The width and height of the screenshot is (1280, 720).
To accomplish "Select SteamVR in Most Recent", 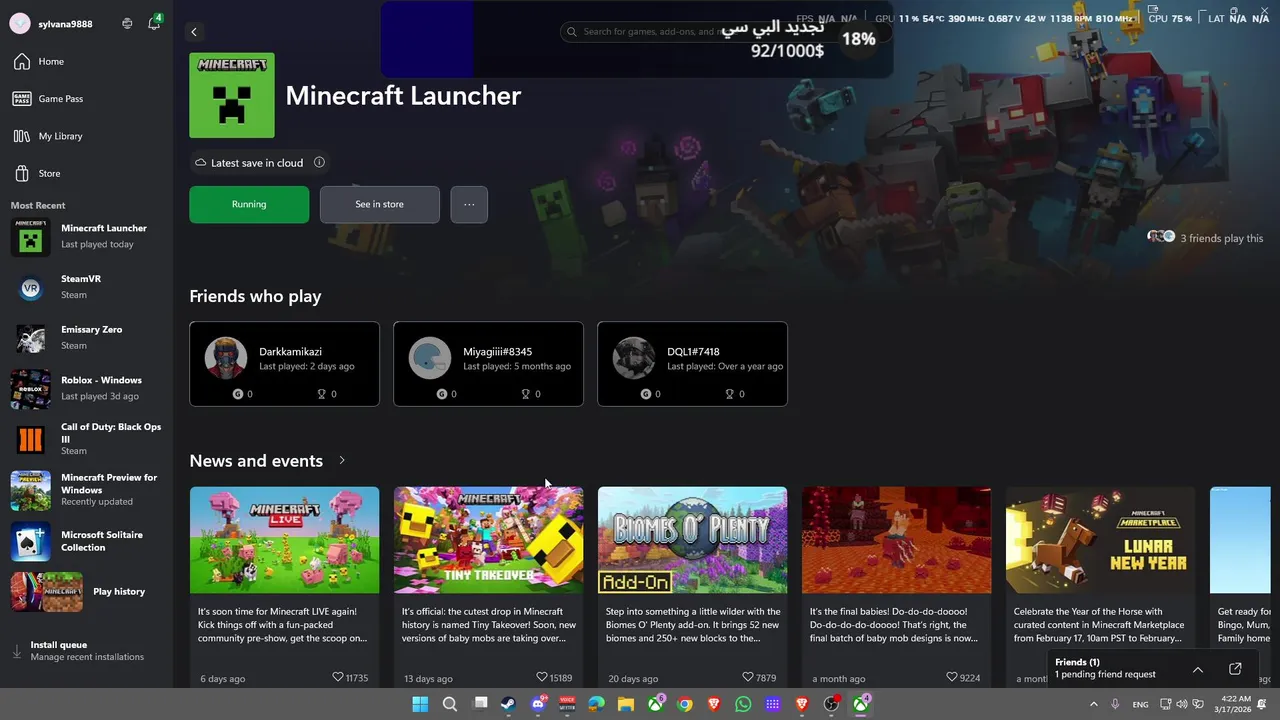I will point(86,287).
